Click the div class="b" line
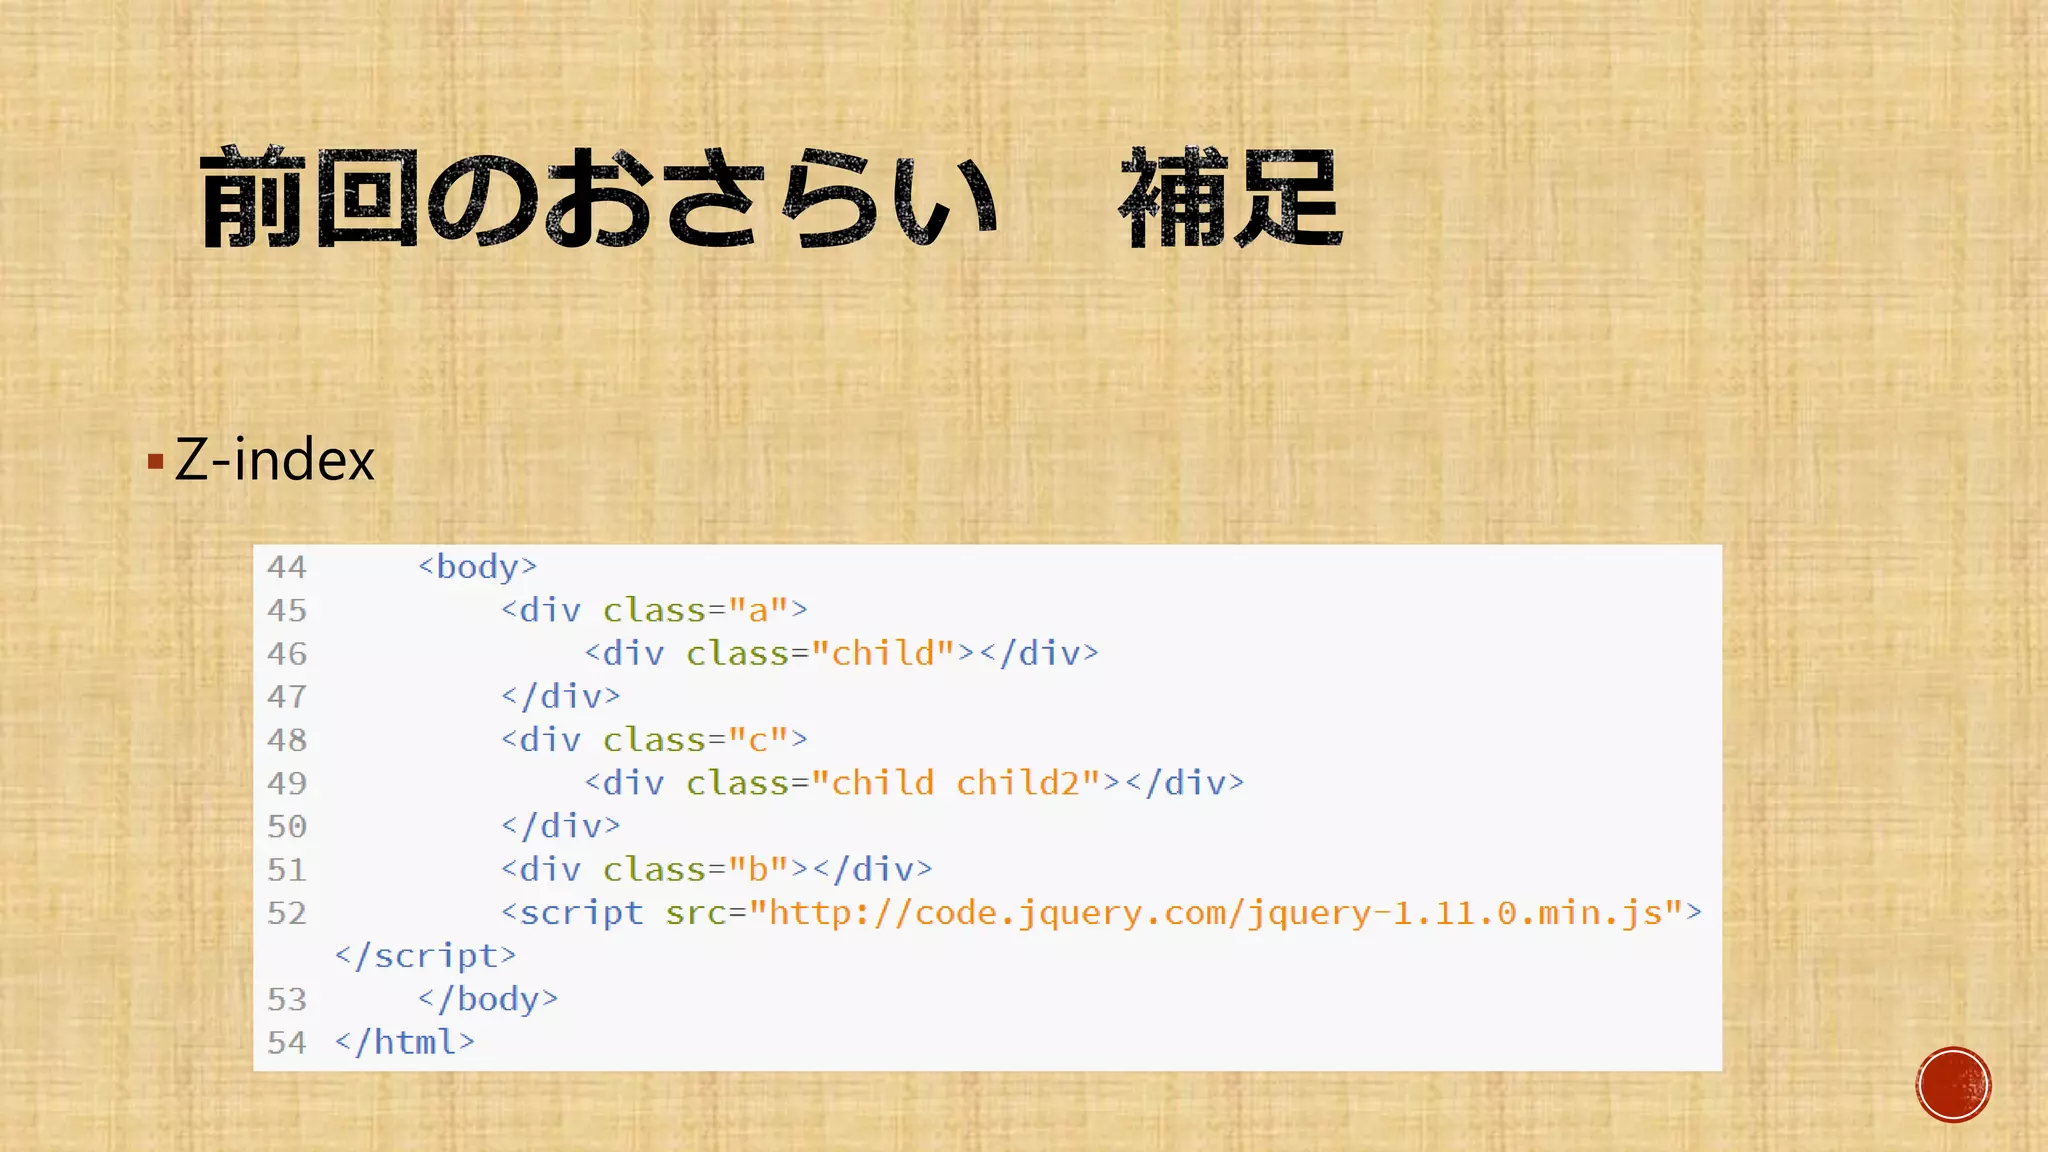This screenshot has width=2048, height=1152. click(716, 869)
